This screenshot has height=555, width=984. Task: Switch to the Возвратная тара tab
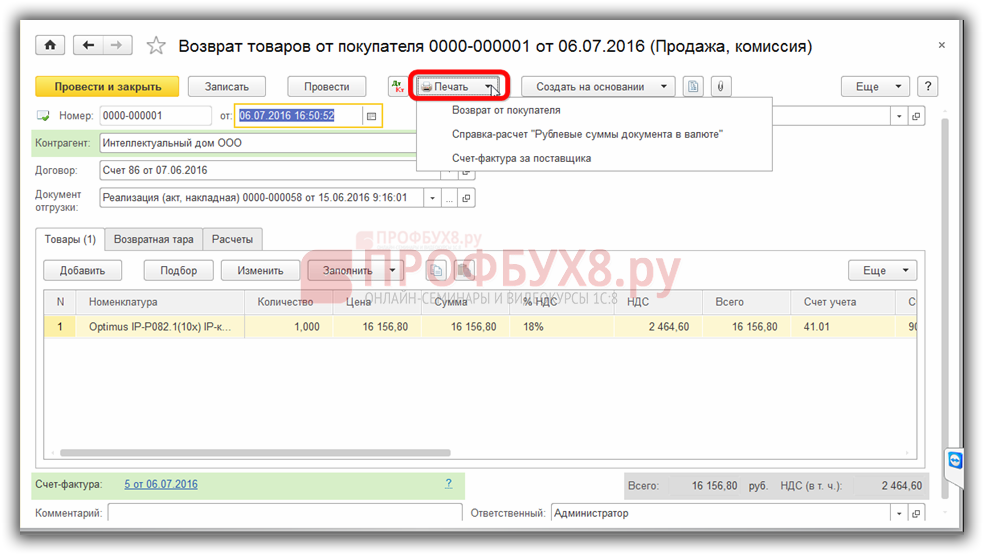click(153, 239)
